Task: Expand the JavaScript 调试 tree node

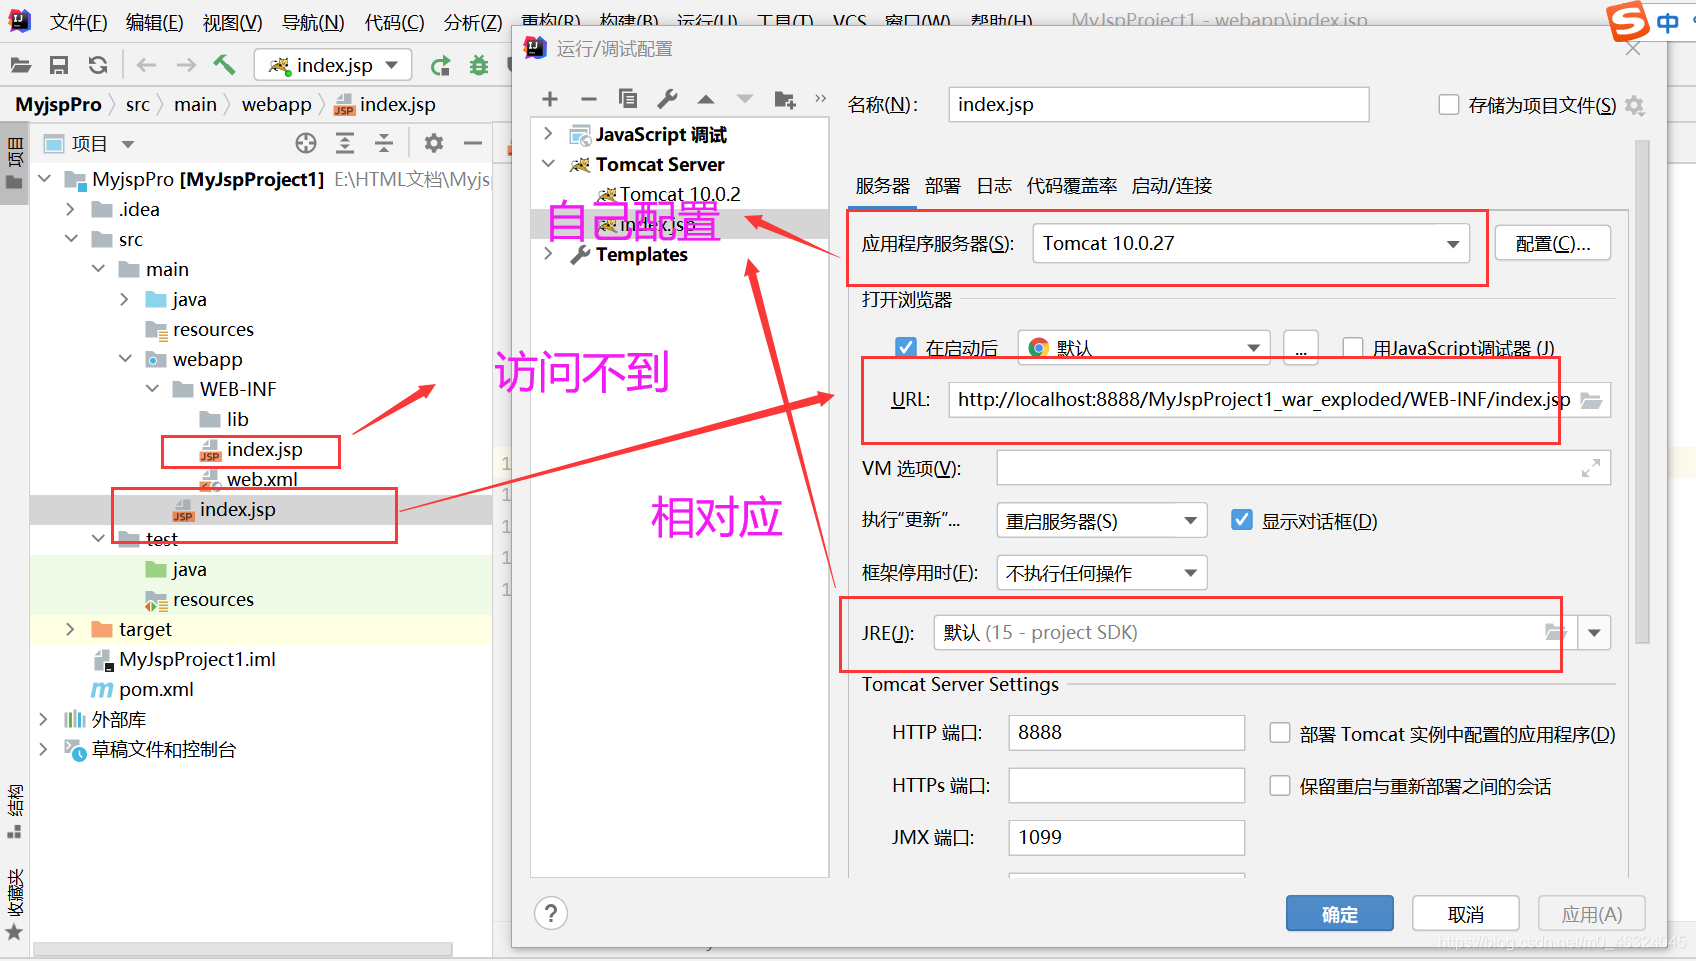Action: 548,134
